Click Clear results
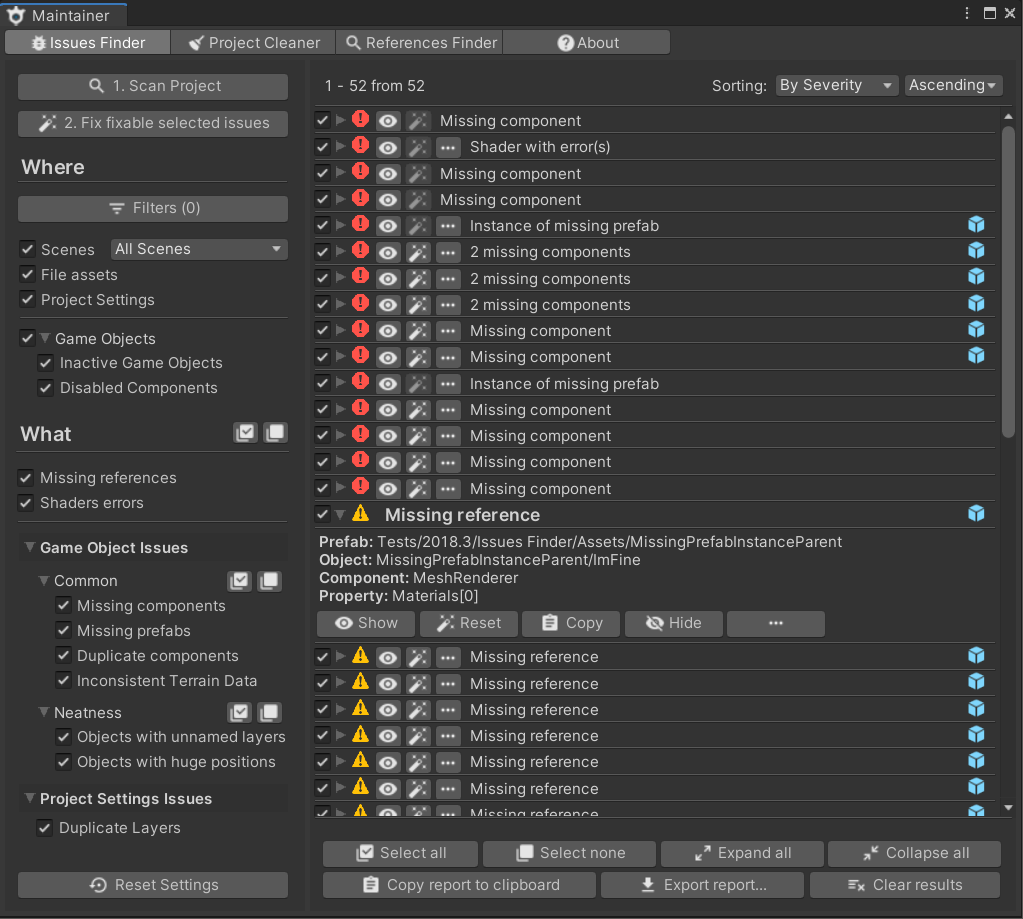Screen dimensions: 1023x919 click(x=905, y=884)
